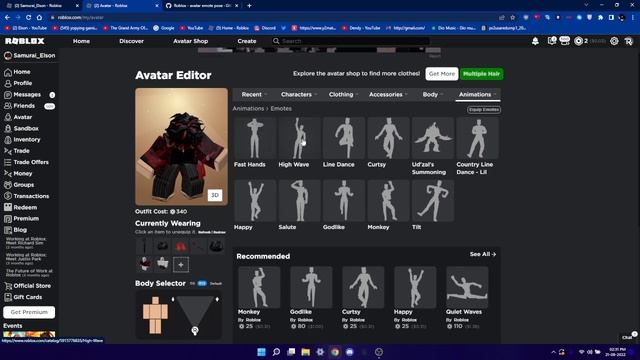Select the Fast Hands emote

click(255, 138)
